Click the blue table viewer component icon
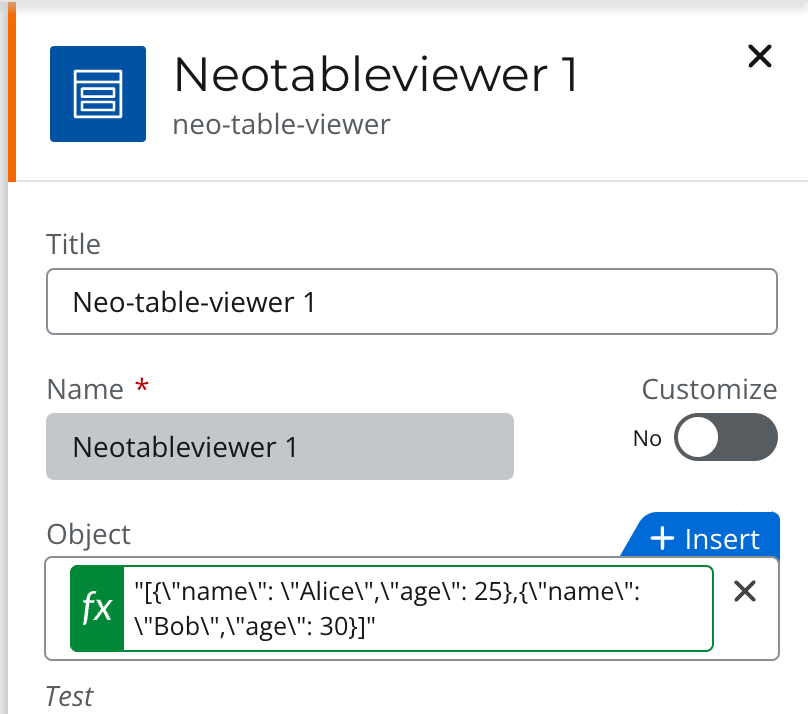808x714 pixels. coord(98,94)
